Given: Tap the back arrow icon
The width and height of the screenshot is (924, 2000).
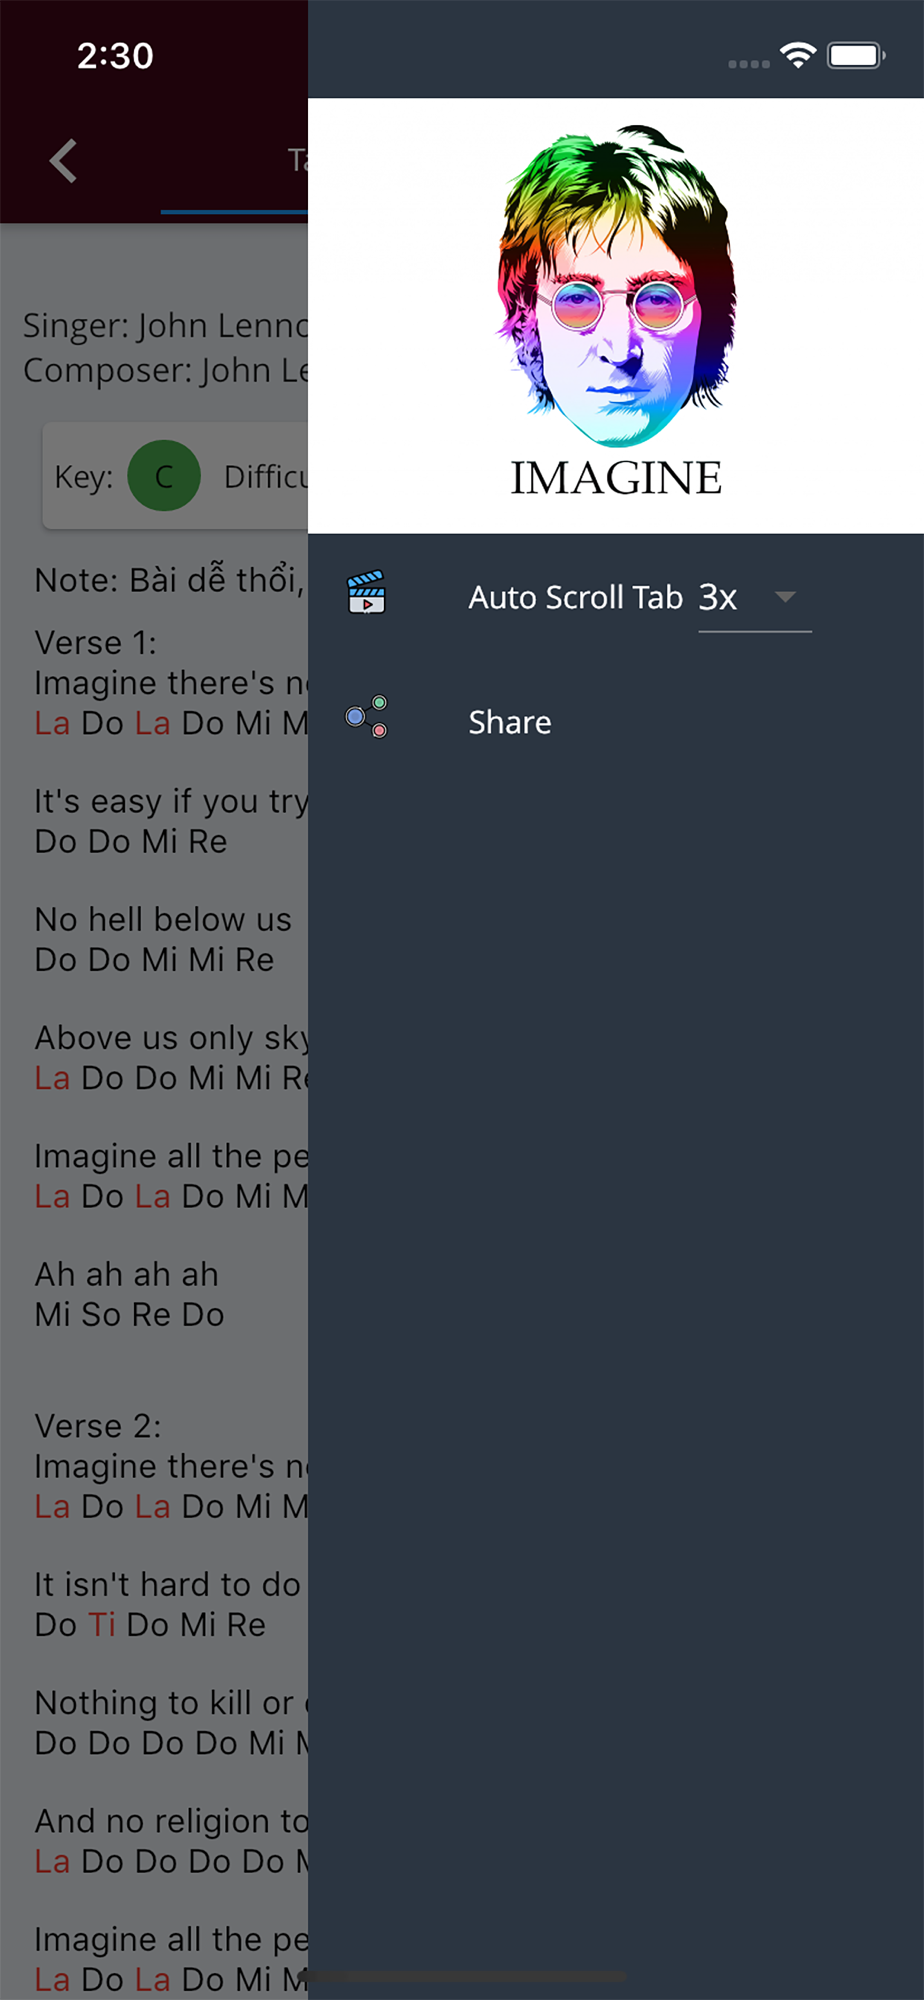Looking at the screenshot, I should (64, 160).
